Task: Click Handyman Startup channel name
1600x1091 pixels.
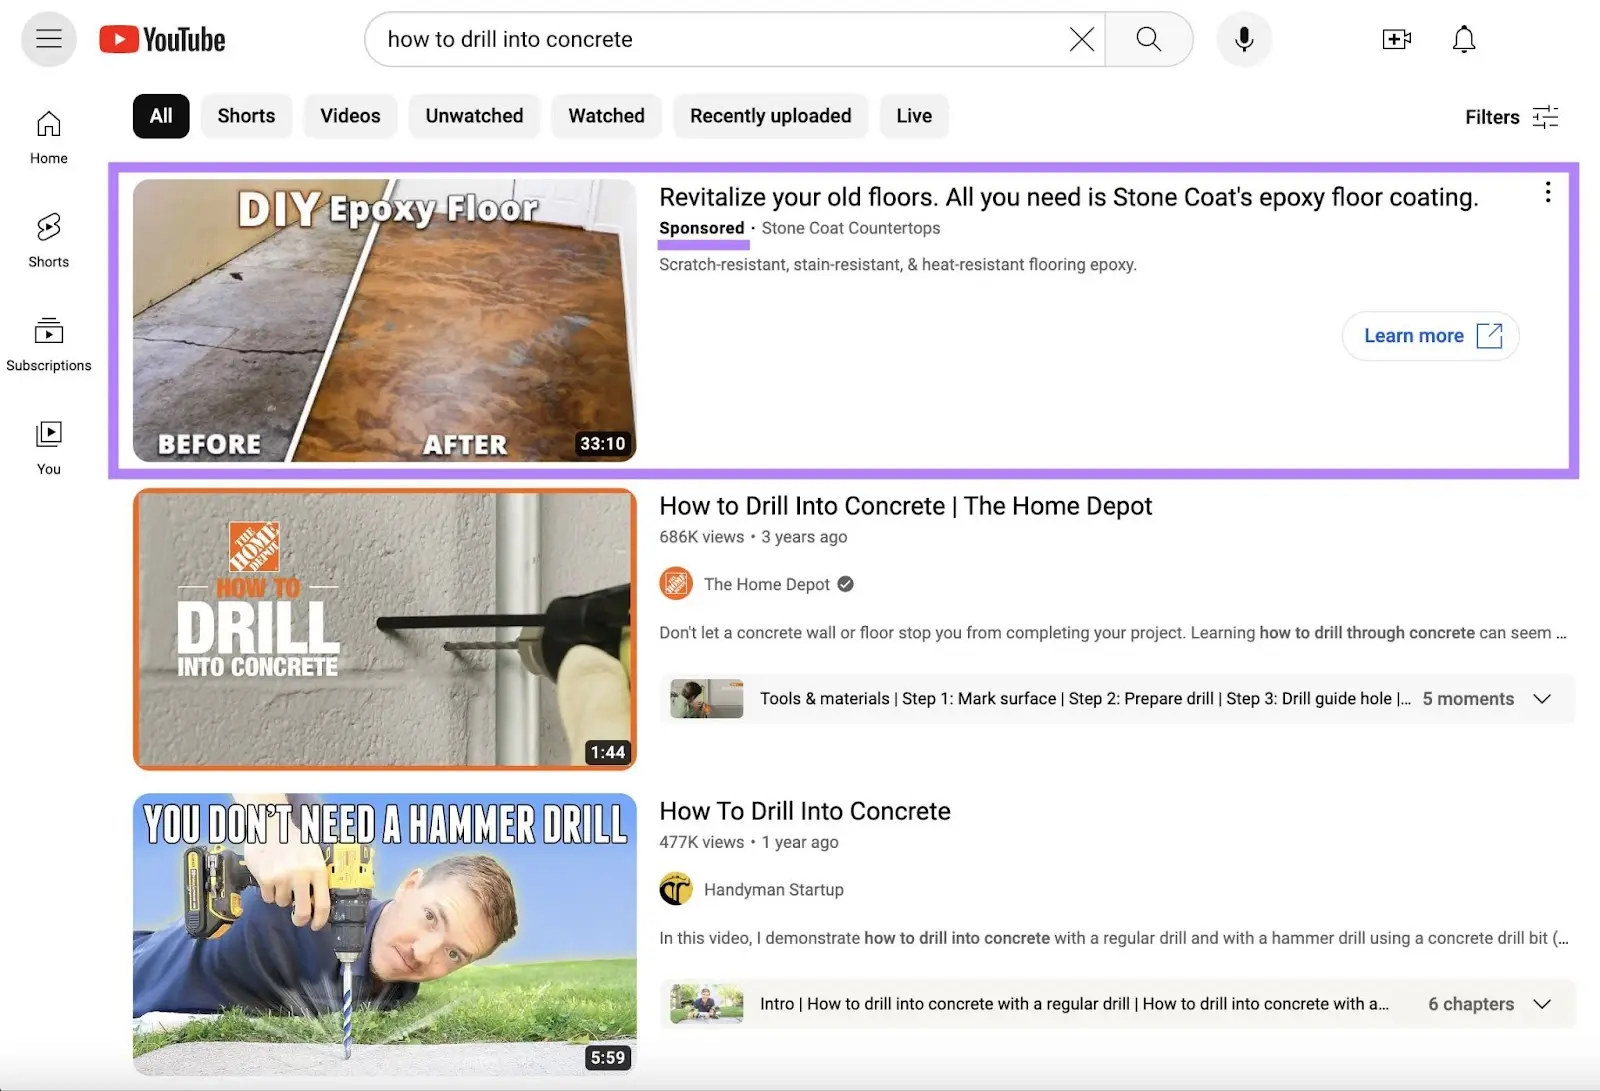Action: click(x=774, y=889)
